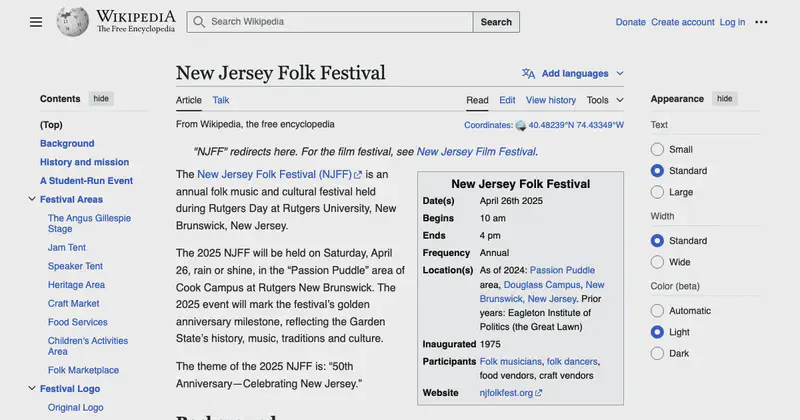800x420 pixels.
Task: Click the magnifying glass search icon
Action: coord(199,22)
